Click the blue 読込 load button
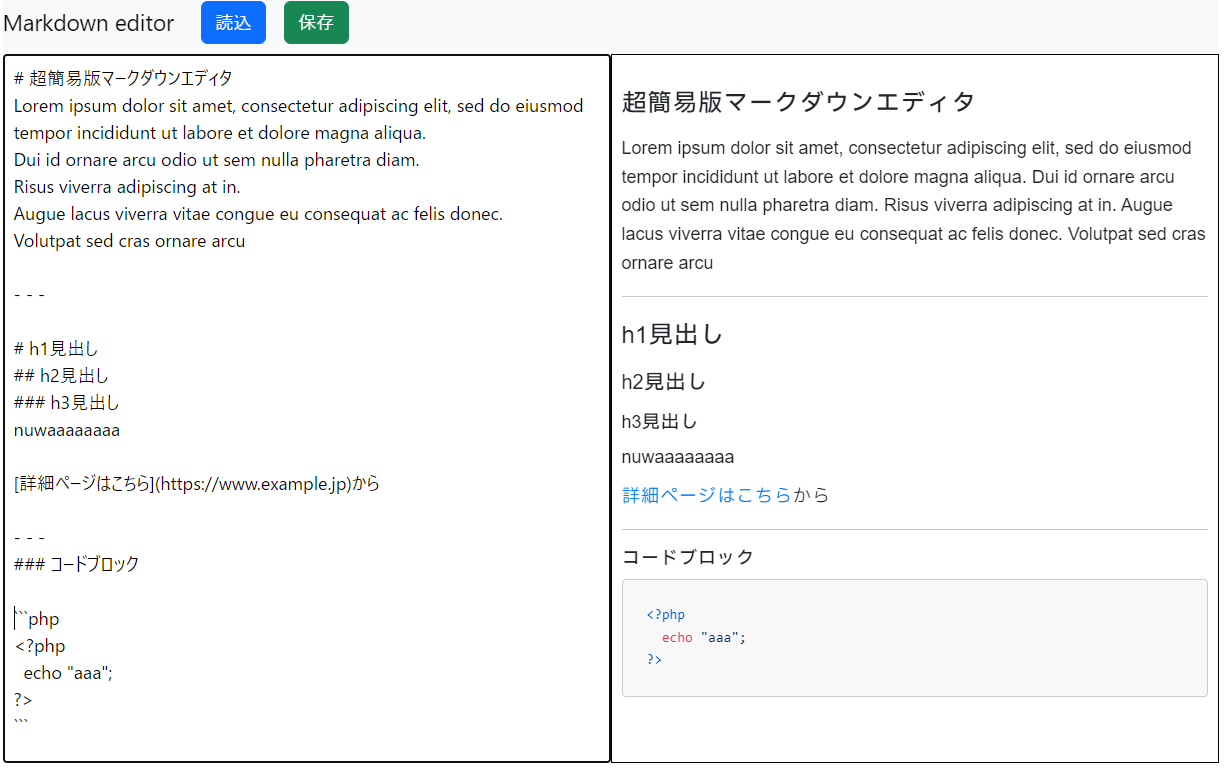The height and width of the screenshot is (772, 1225). [x=233, y=23]
